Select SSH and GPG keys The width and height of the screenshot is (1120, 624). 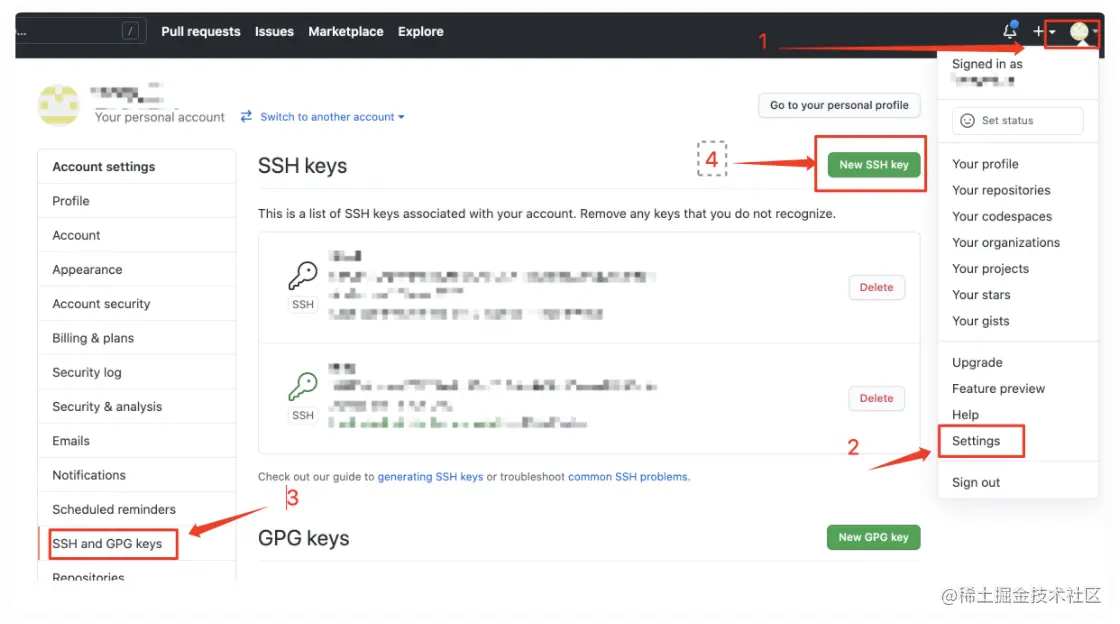tap(136, 543)
